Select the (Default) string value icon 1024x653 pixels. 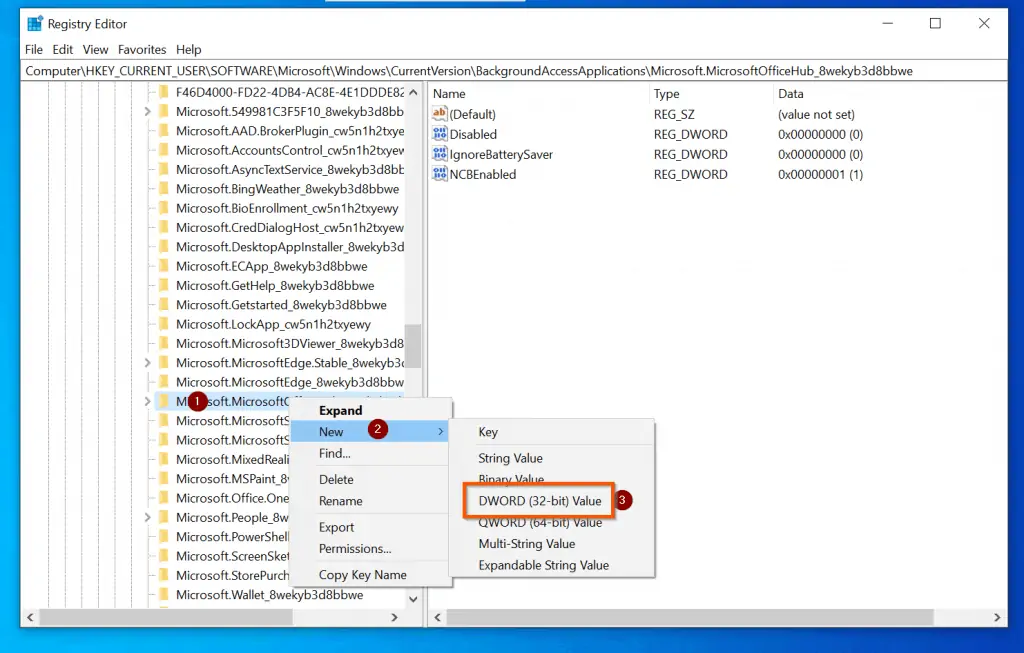[439, 114]
